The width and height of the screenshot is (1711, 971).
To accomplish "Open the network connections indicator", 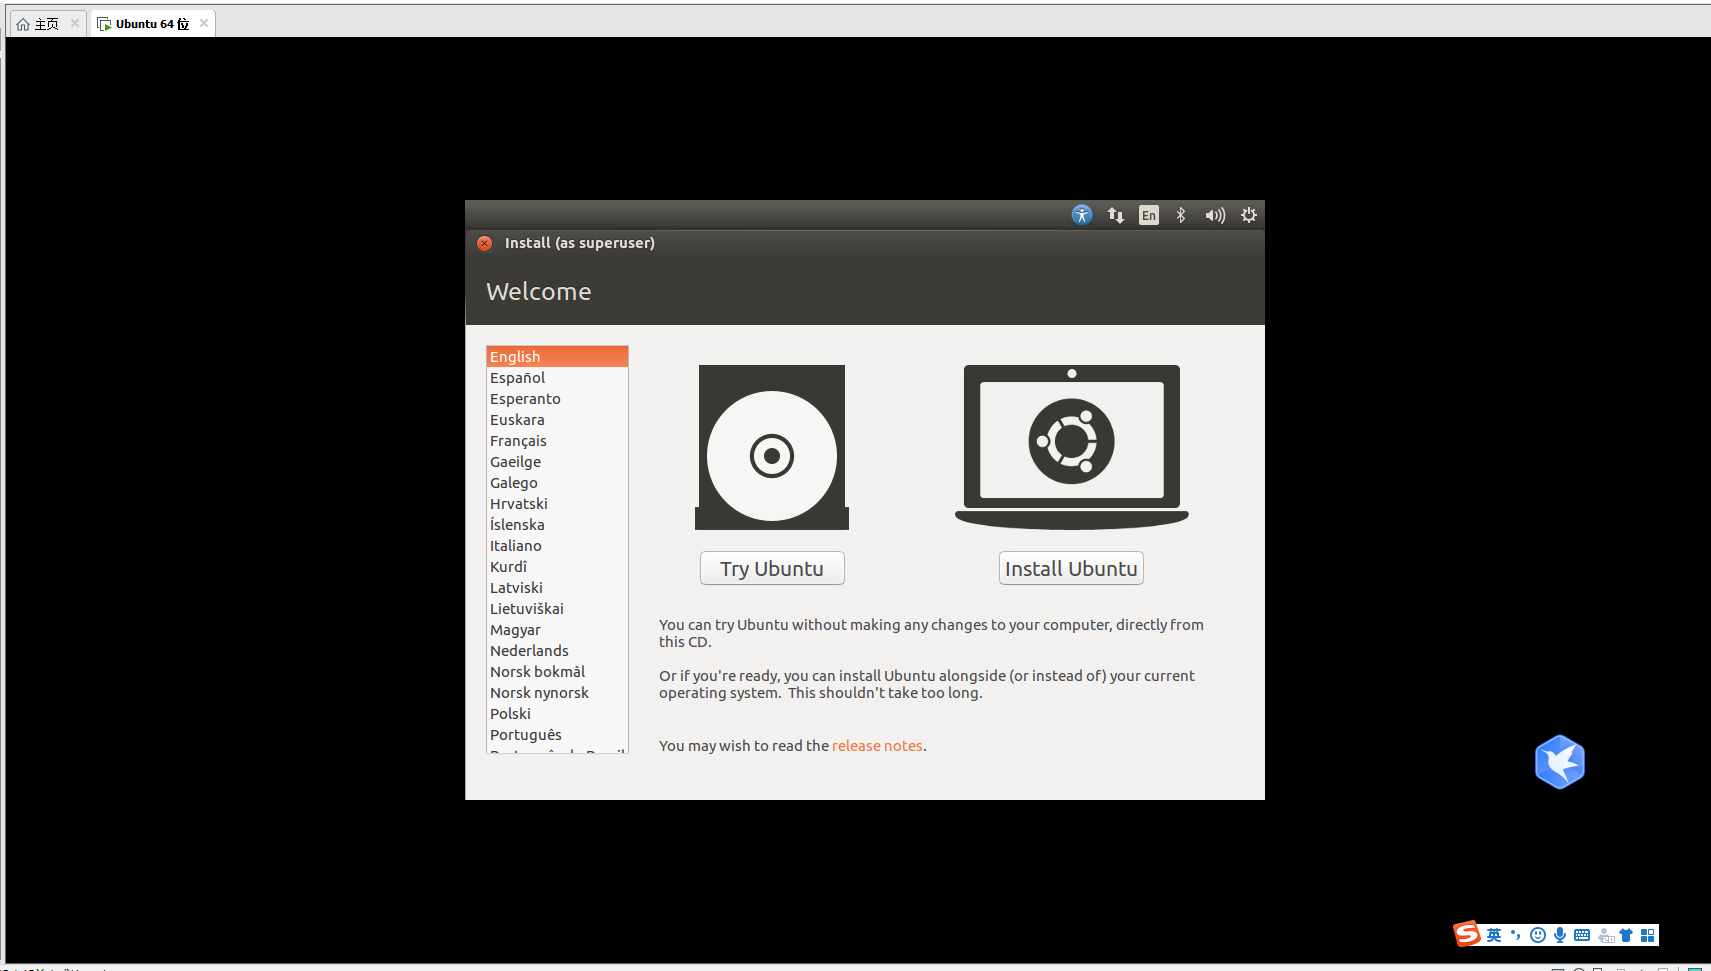I will [1116, 215].
